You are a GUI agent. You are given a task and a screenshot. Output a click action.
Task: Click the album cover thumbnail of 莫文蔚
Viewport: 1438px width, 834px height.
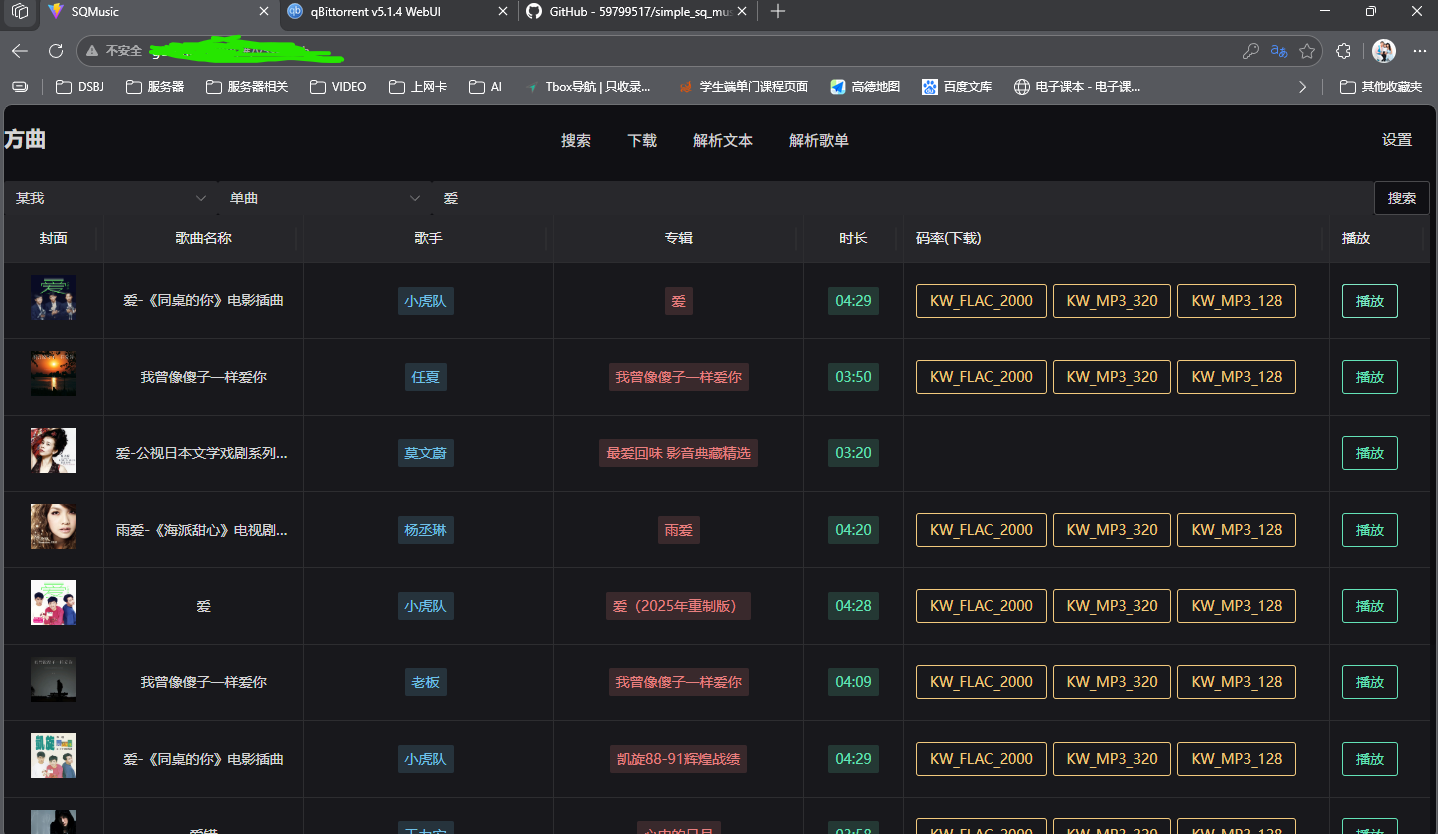[x=53, y=451]
